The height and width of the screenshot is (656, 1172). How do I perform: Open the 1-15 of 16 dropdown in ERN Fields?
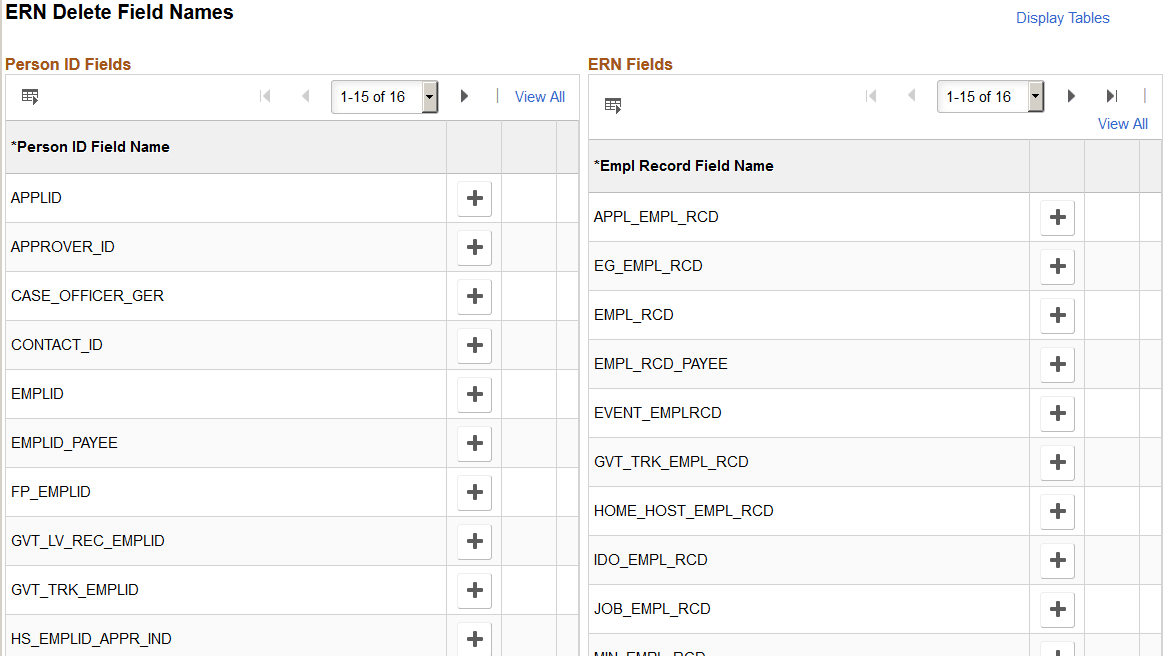1035,96
